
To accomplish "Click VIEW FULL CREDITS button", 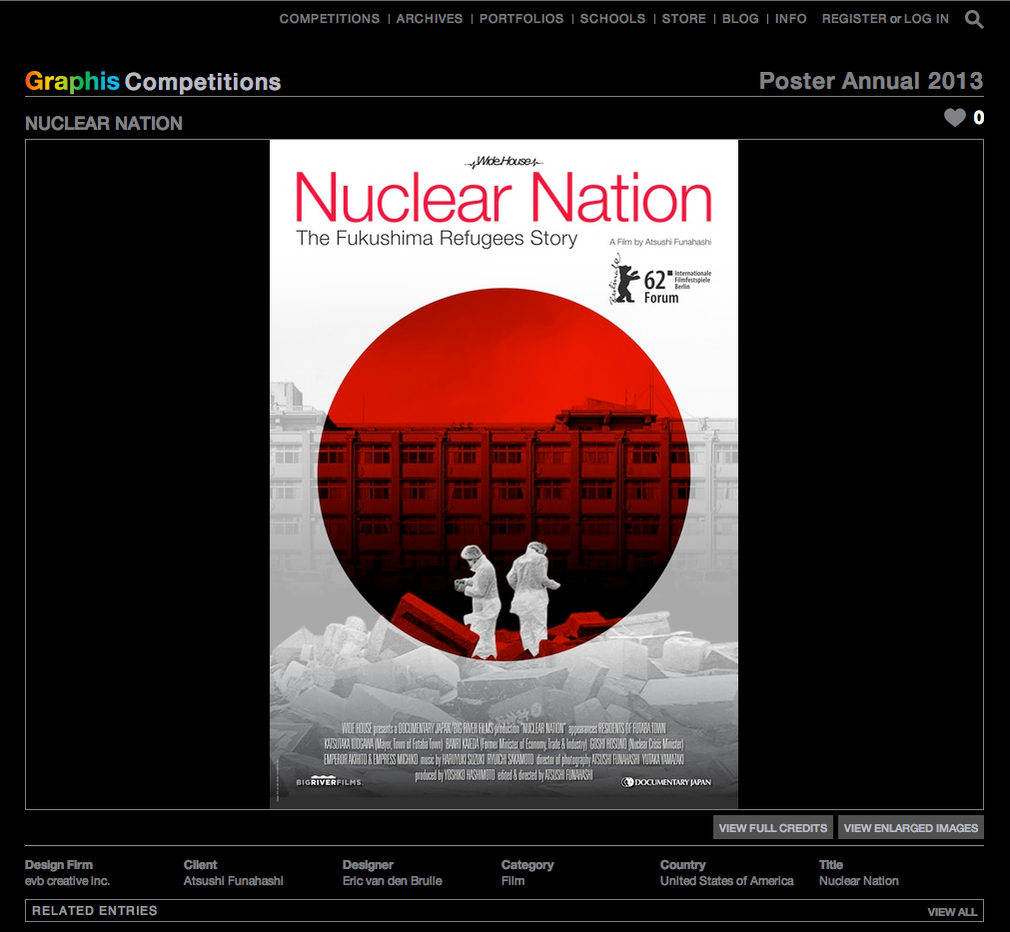I will [773, 828].
